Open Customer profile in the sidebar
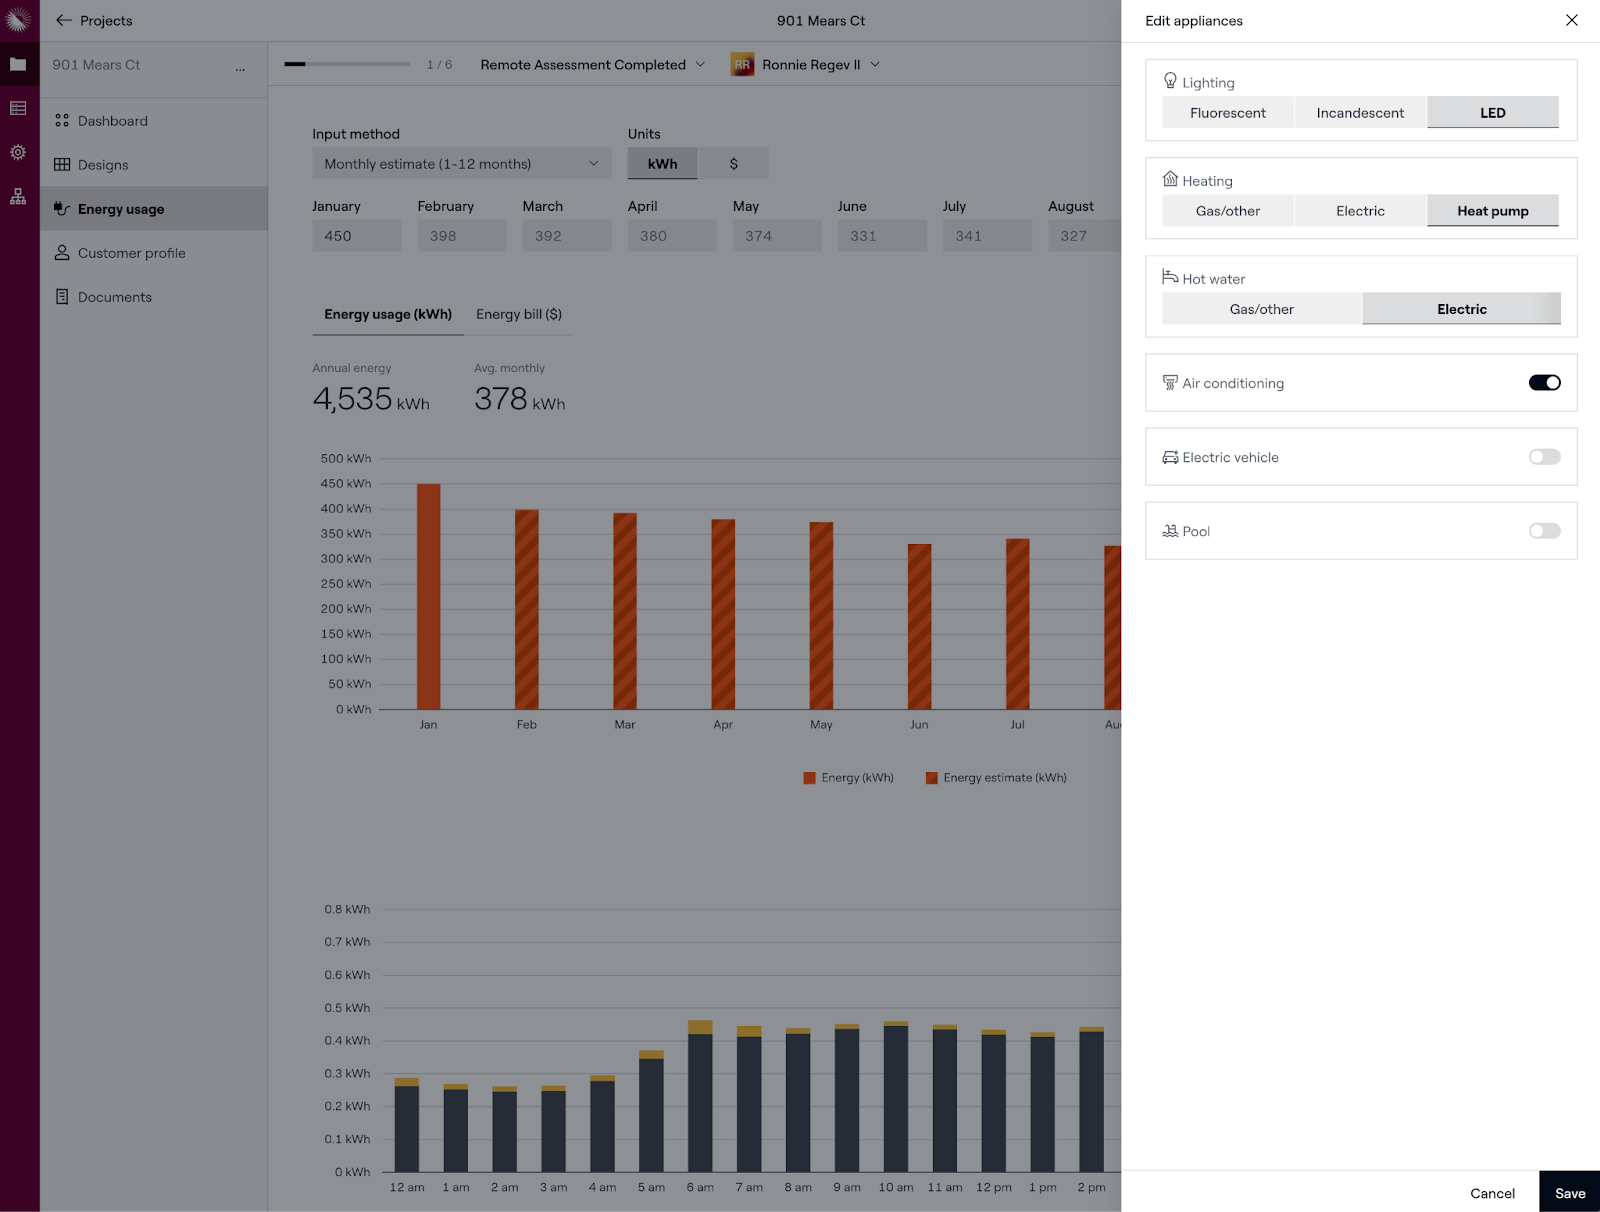 coord(131,253)
